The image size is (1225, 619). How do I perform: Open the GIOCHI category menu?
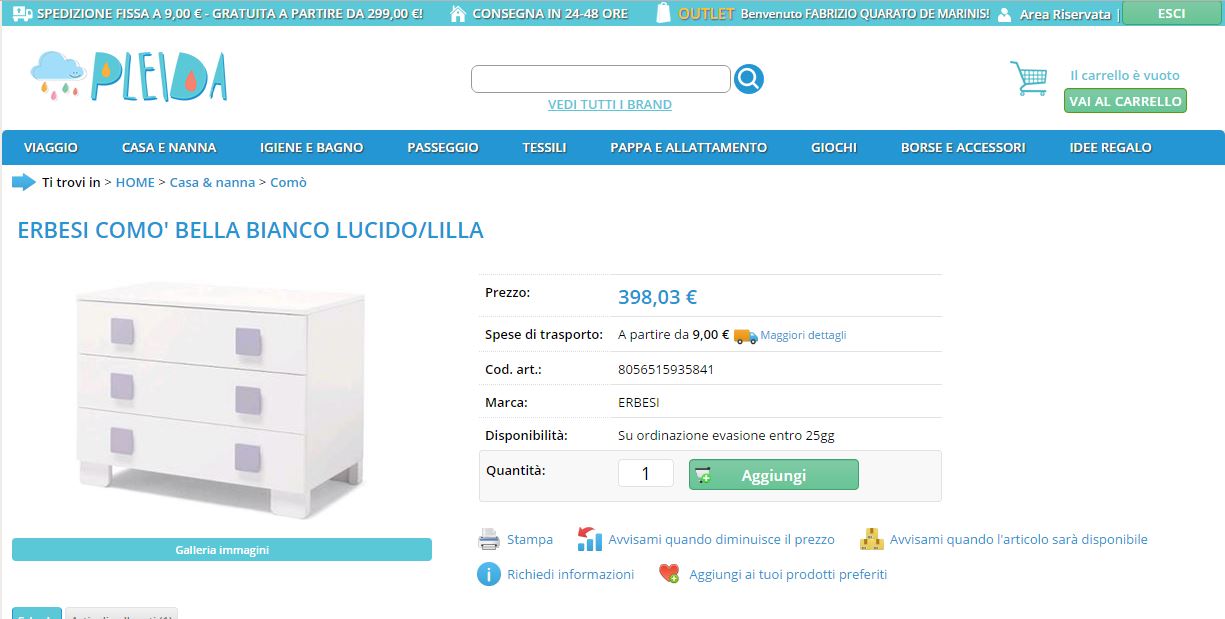point(834,147)
